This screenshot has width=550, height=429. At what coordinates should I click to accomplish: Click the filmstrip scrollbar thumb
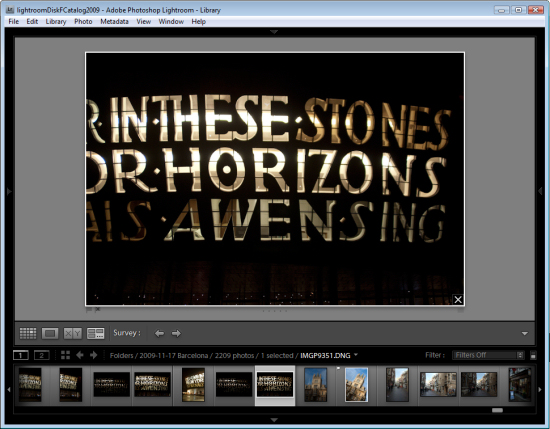(x=497, y=410)
